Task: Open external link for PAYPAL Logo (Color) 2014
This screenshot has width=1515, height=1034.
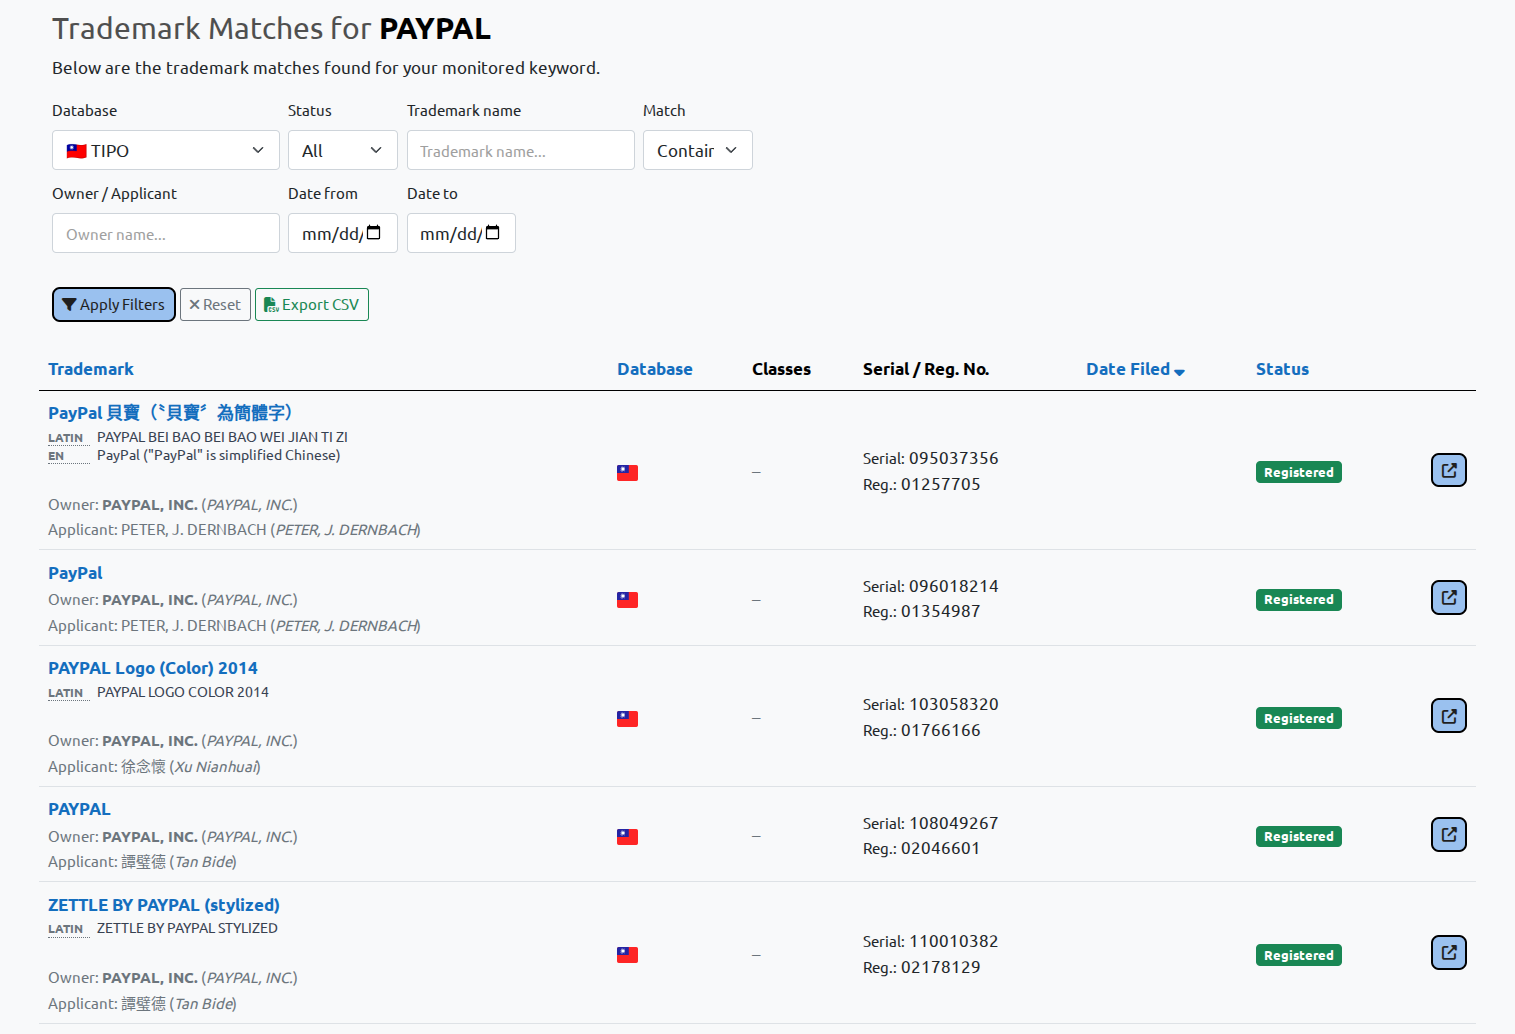Action: [x=1448, y=716]
